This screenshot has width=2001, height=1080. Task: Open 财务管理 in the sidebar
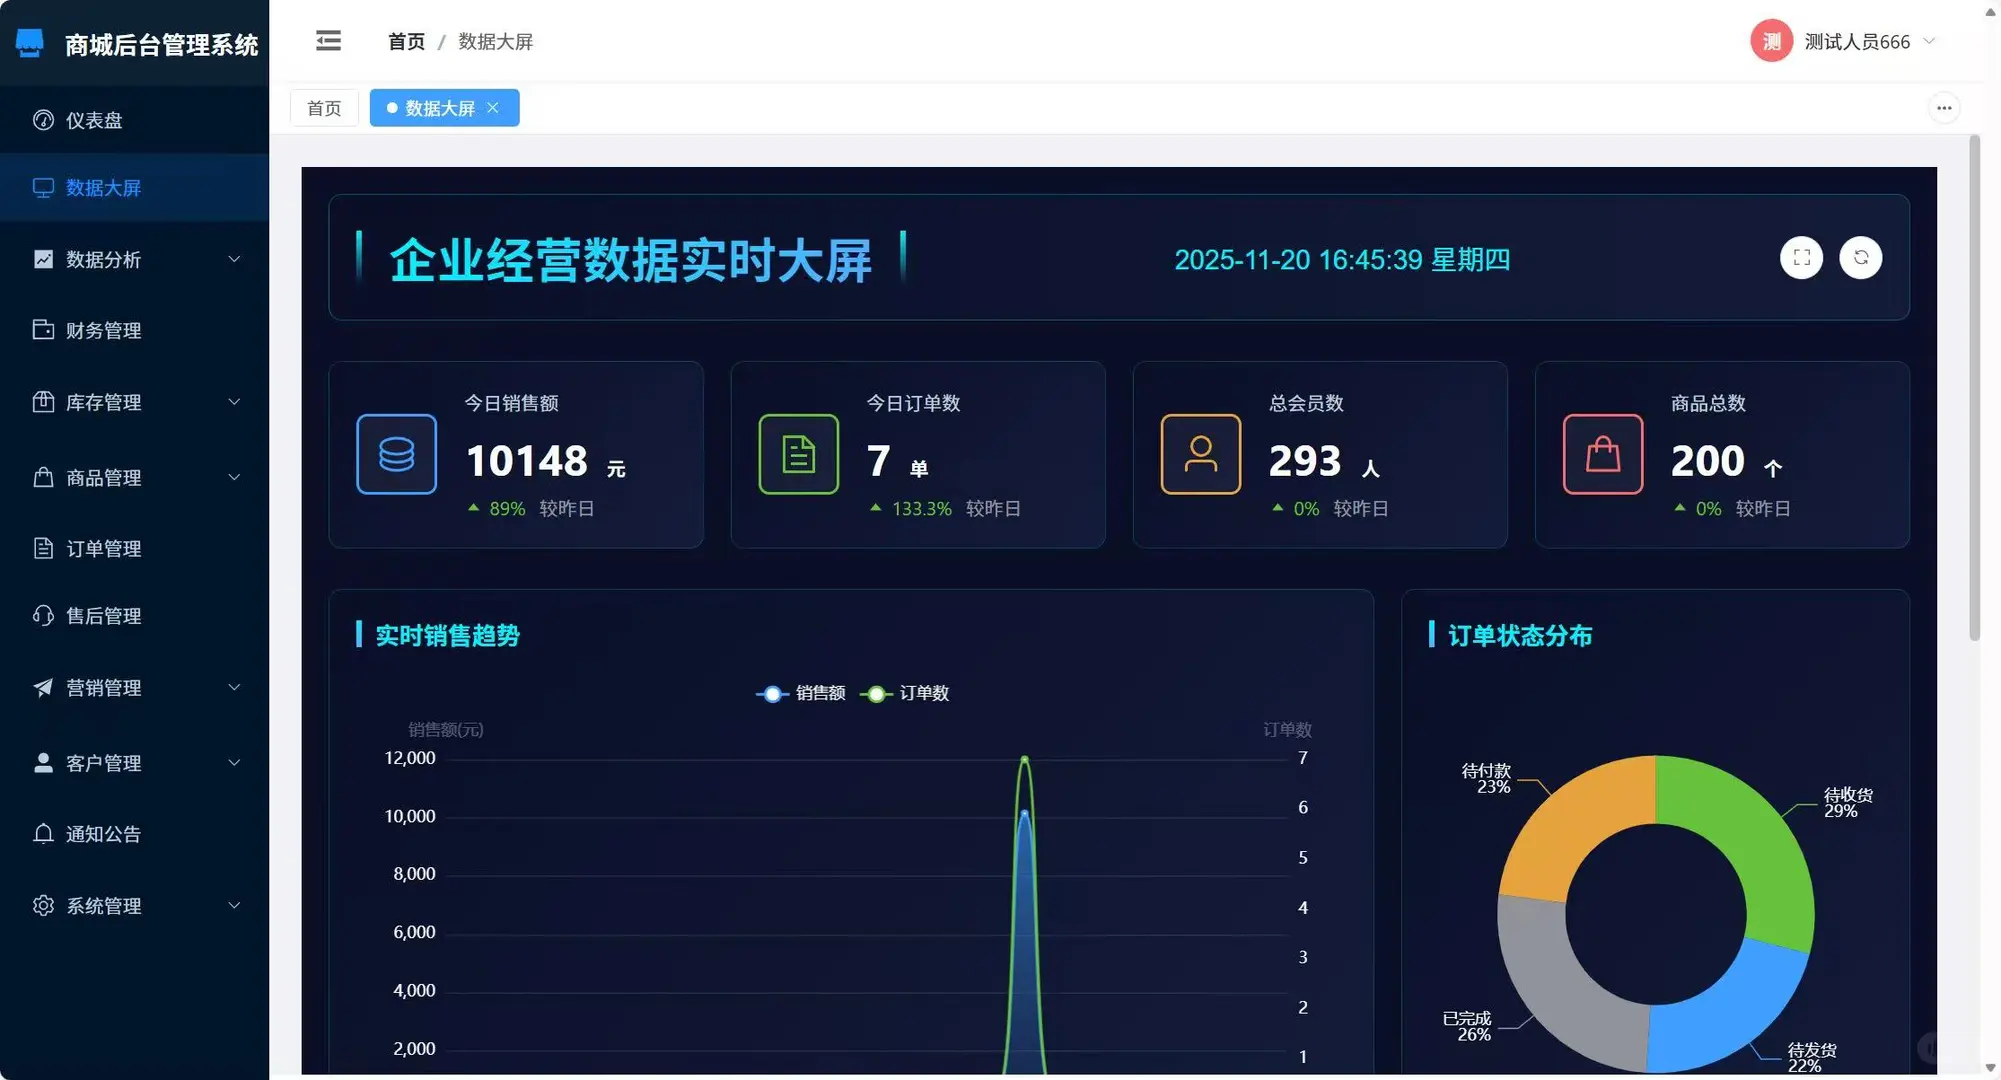(x=103, y=331)
